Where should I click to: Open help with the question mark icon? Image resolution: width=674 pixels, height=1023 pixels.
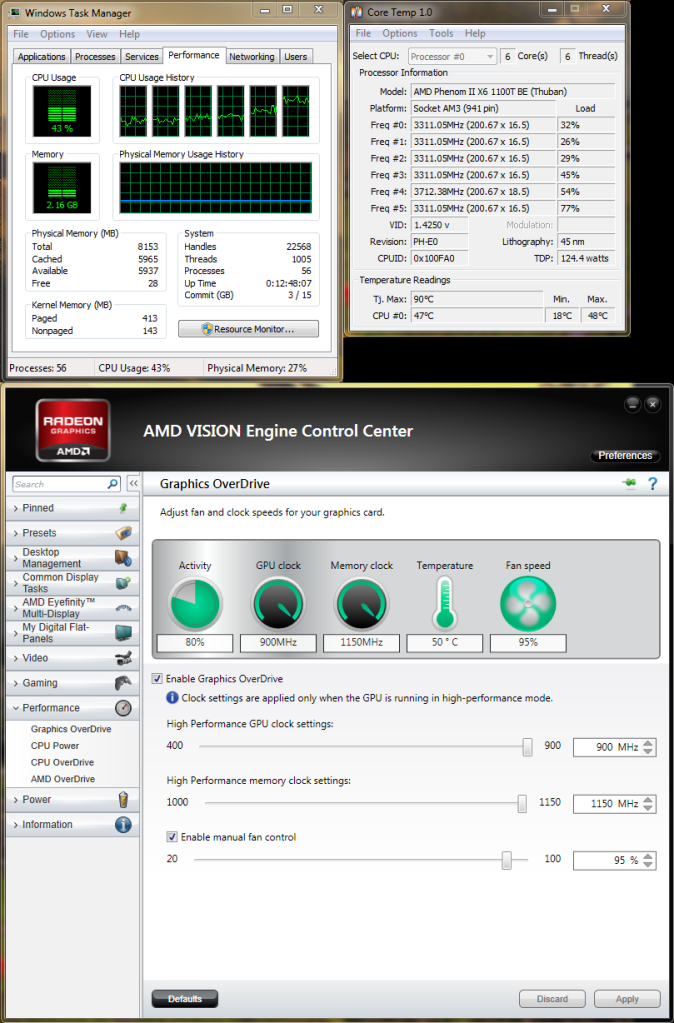[652, 483]
